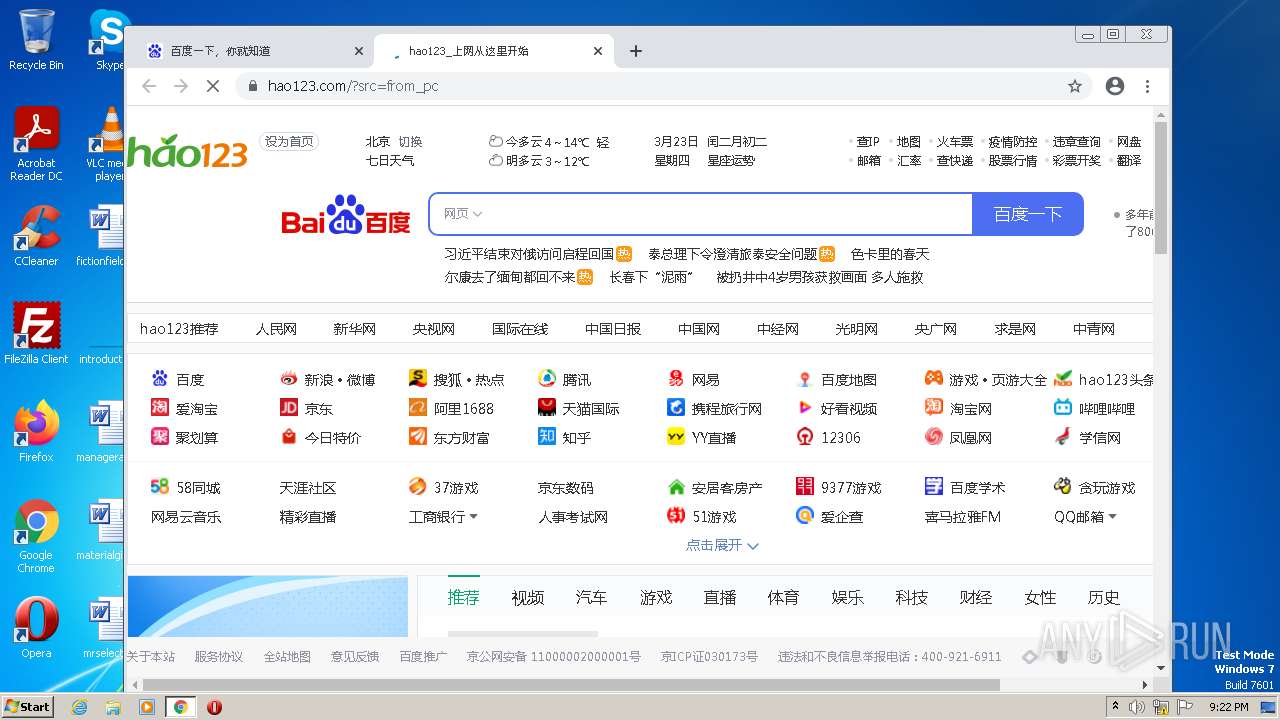This screenshot has width=1280, height=720.
Task: Open the Sina Weibo icon link
Action: coord(289,379)
